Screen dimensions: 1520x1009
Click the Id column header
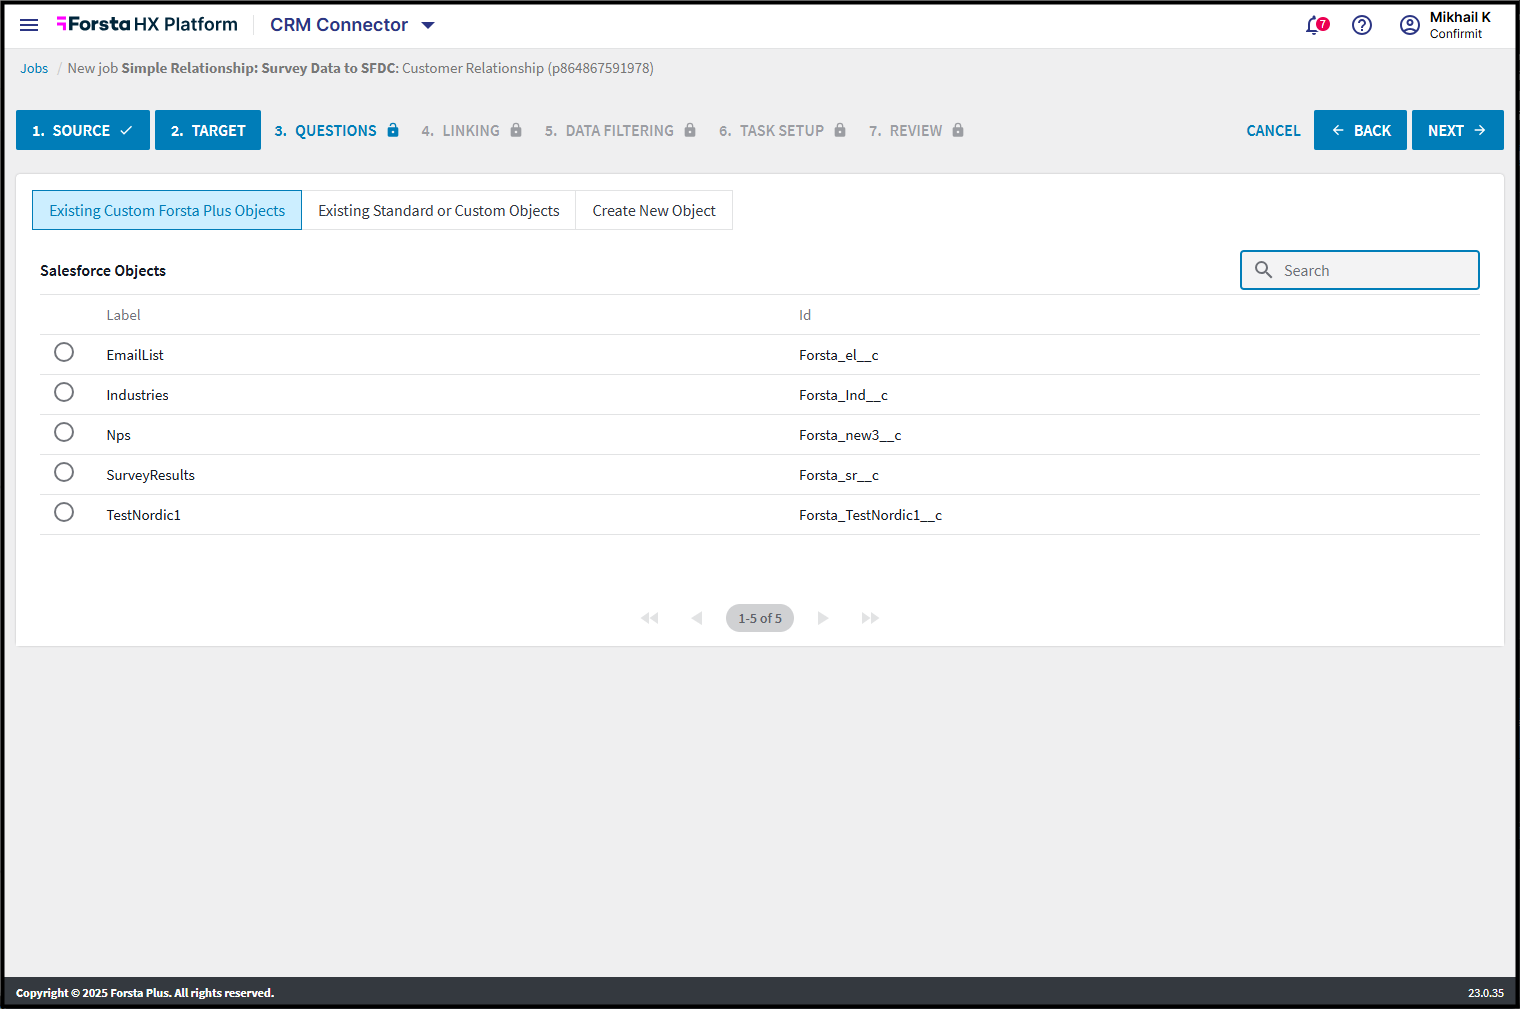[805, 315]
